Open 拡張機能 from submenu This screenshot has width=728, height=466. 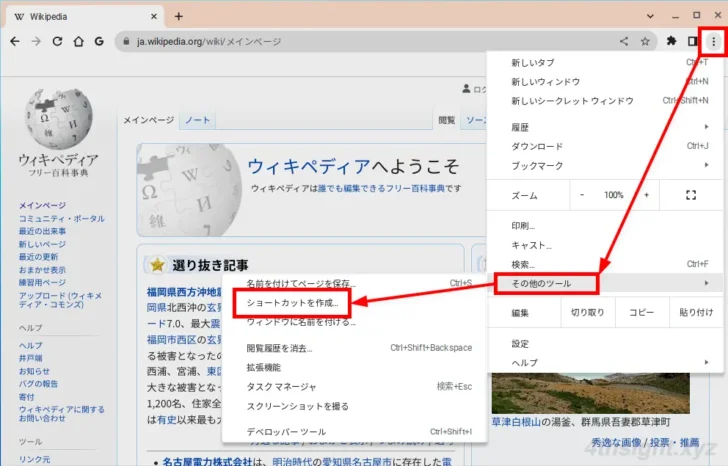point(355,368)
